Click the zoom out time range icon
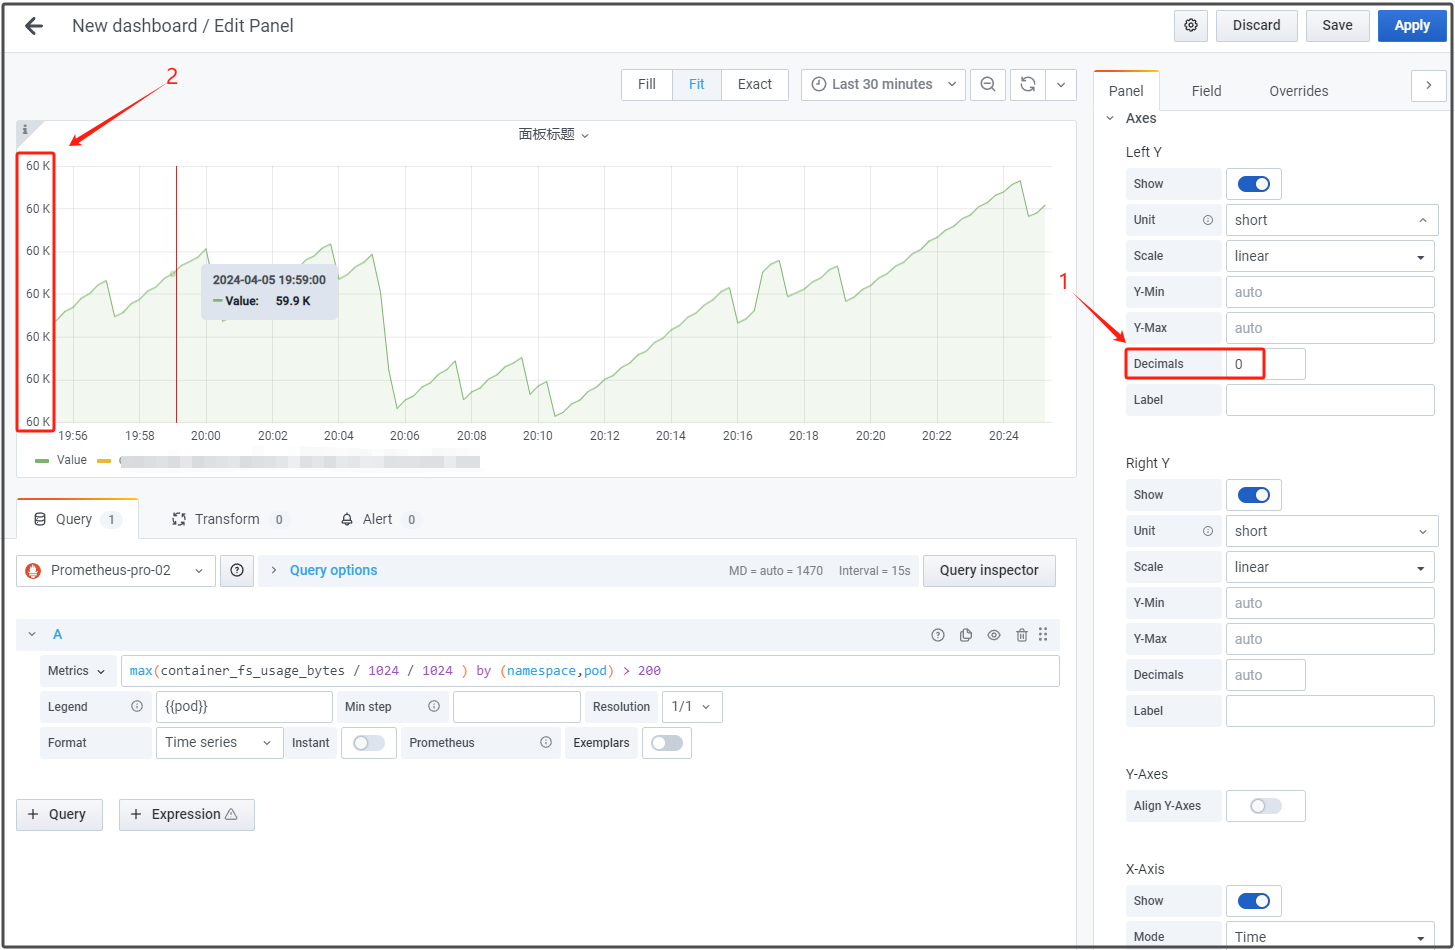This screenshot has width=1455, height=950. coord(987,85)
